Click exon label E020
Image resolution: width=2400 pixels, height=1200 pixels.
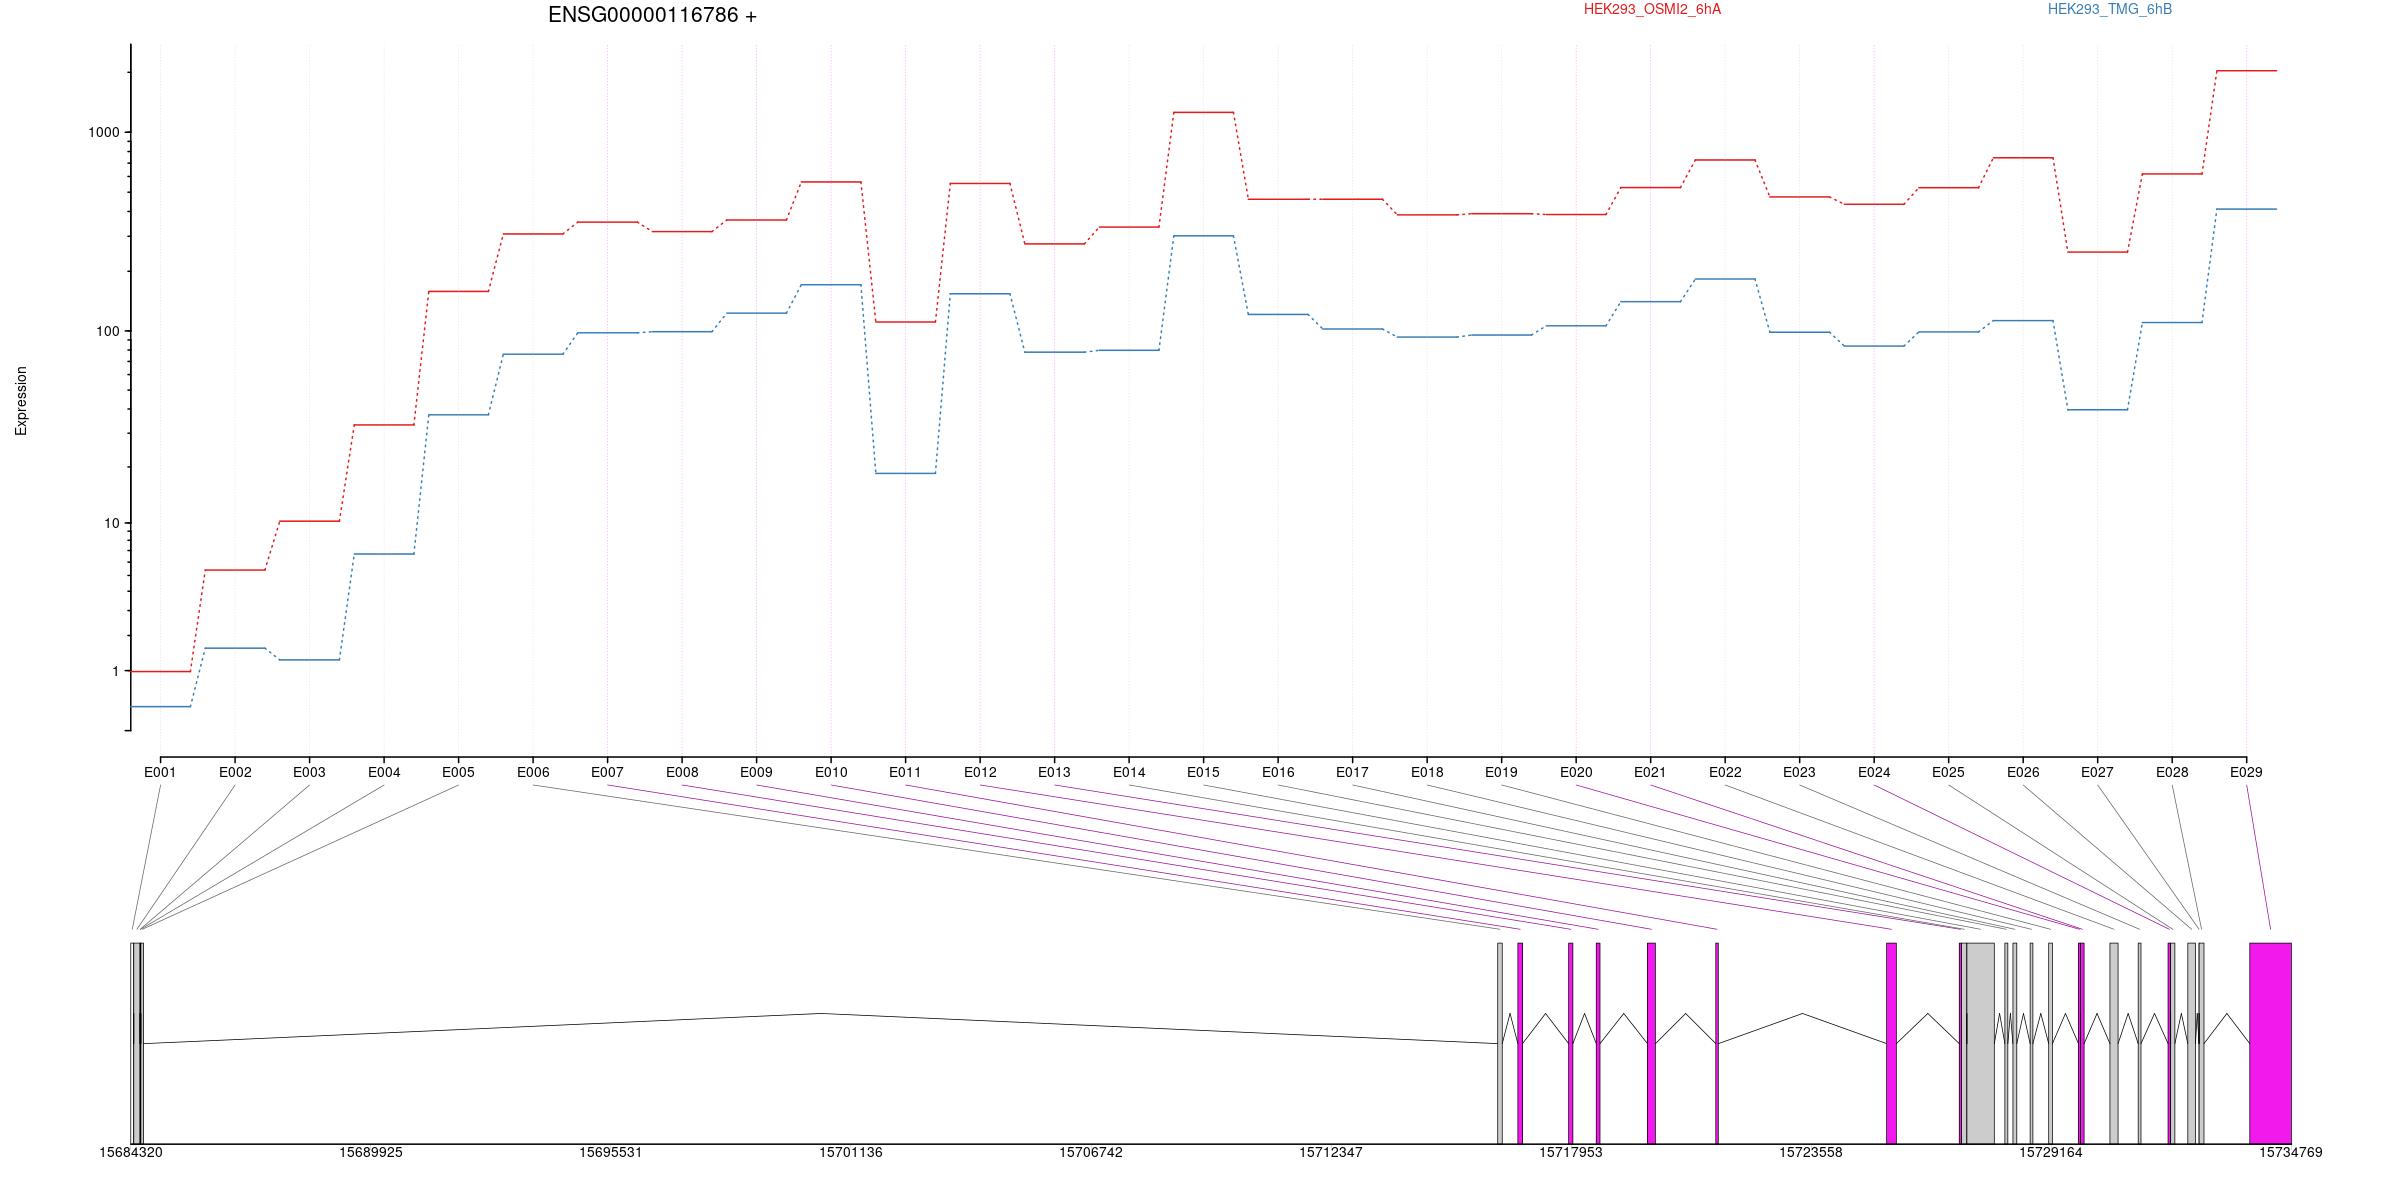point(1576,772)
